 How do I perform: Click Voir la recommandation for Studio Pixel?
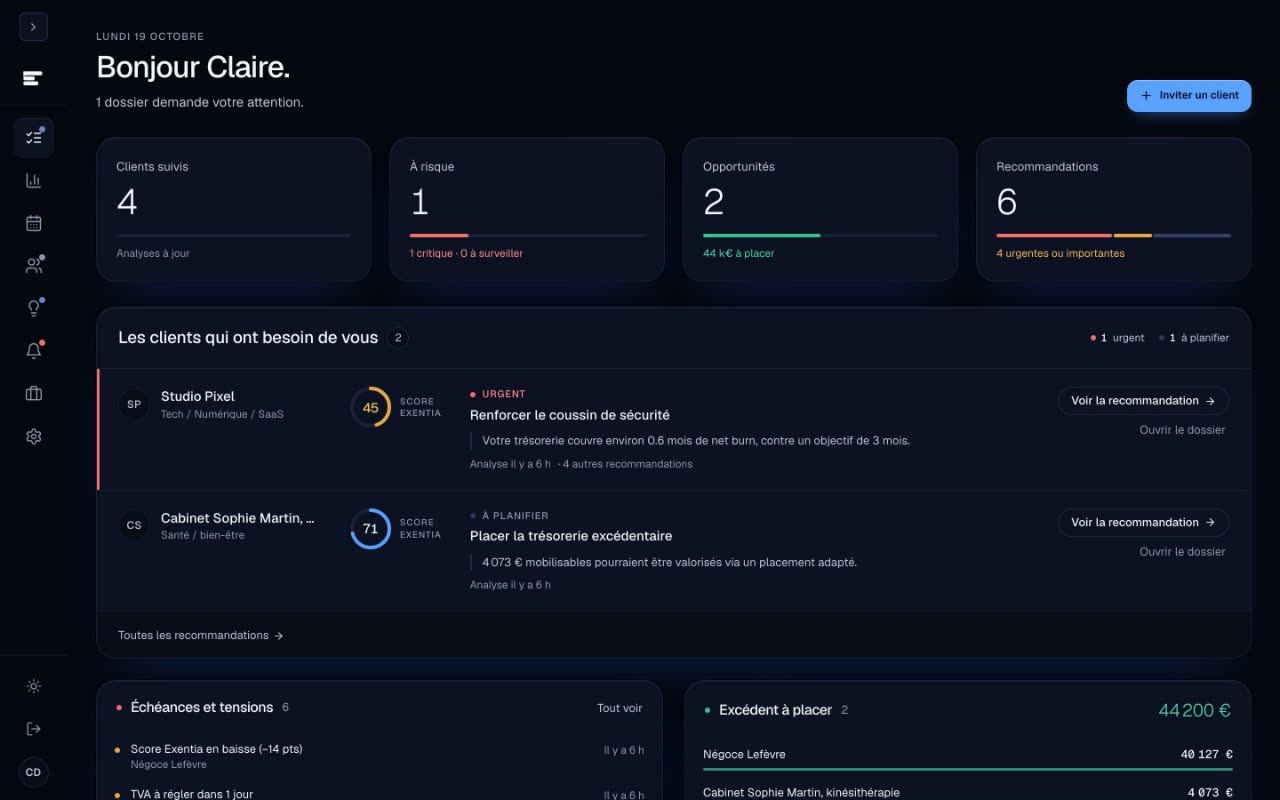[x=1143, y=401]
